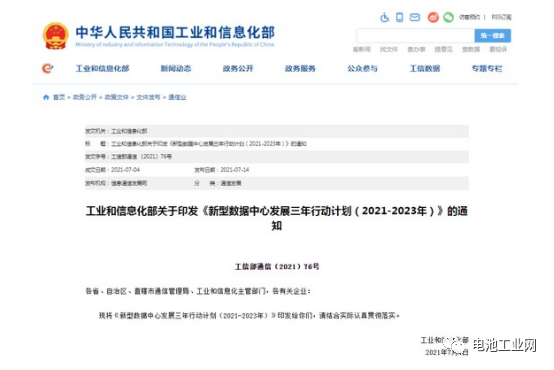Viewport: 554px width, 370px height.
Task: Select the 查办事 search shortcut
Action: coord(416,49)
